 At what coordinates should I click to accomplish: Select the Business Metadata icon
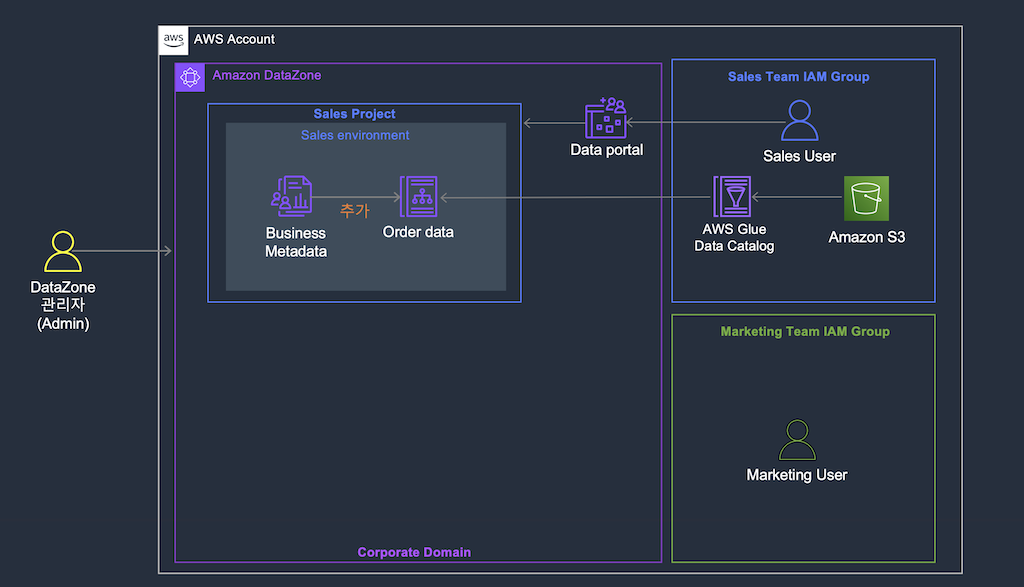coord(292,196)
